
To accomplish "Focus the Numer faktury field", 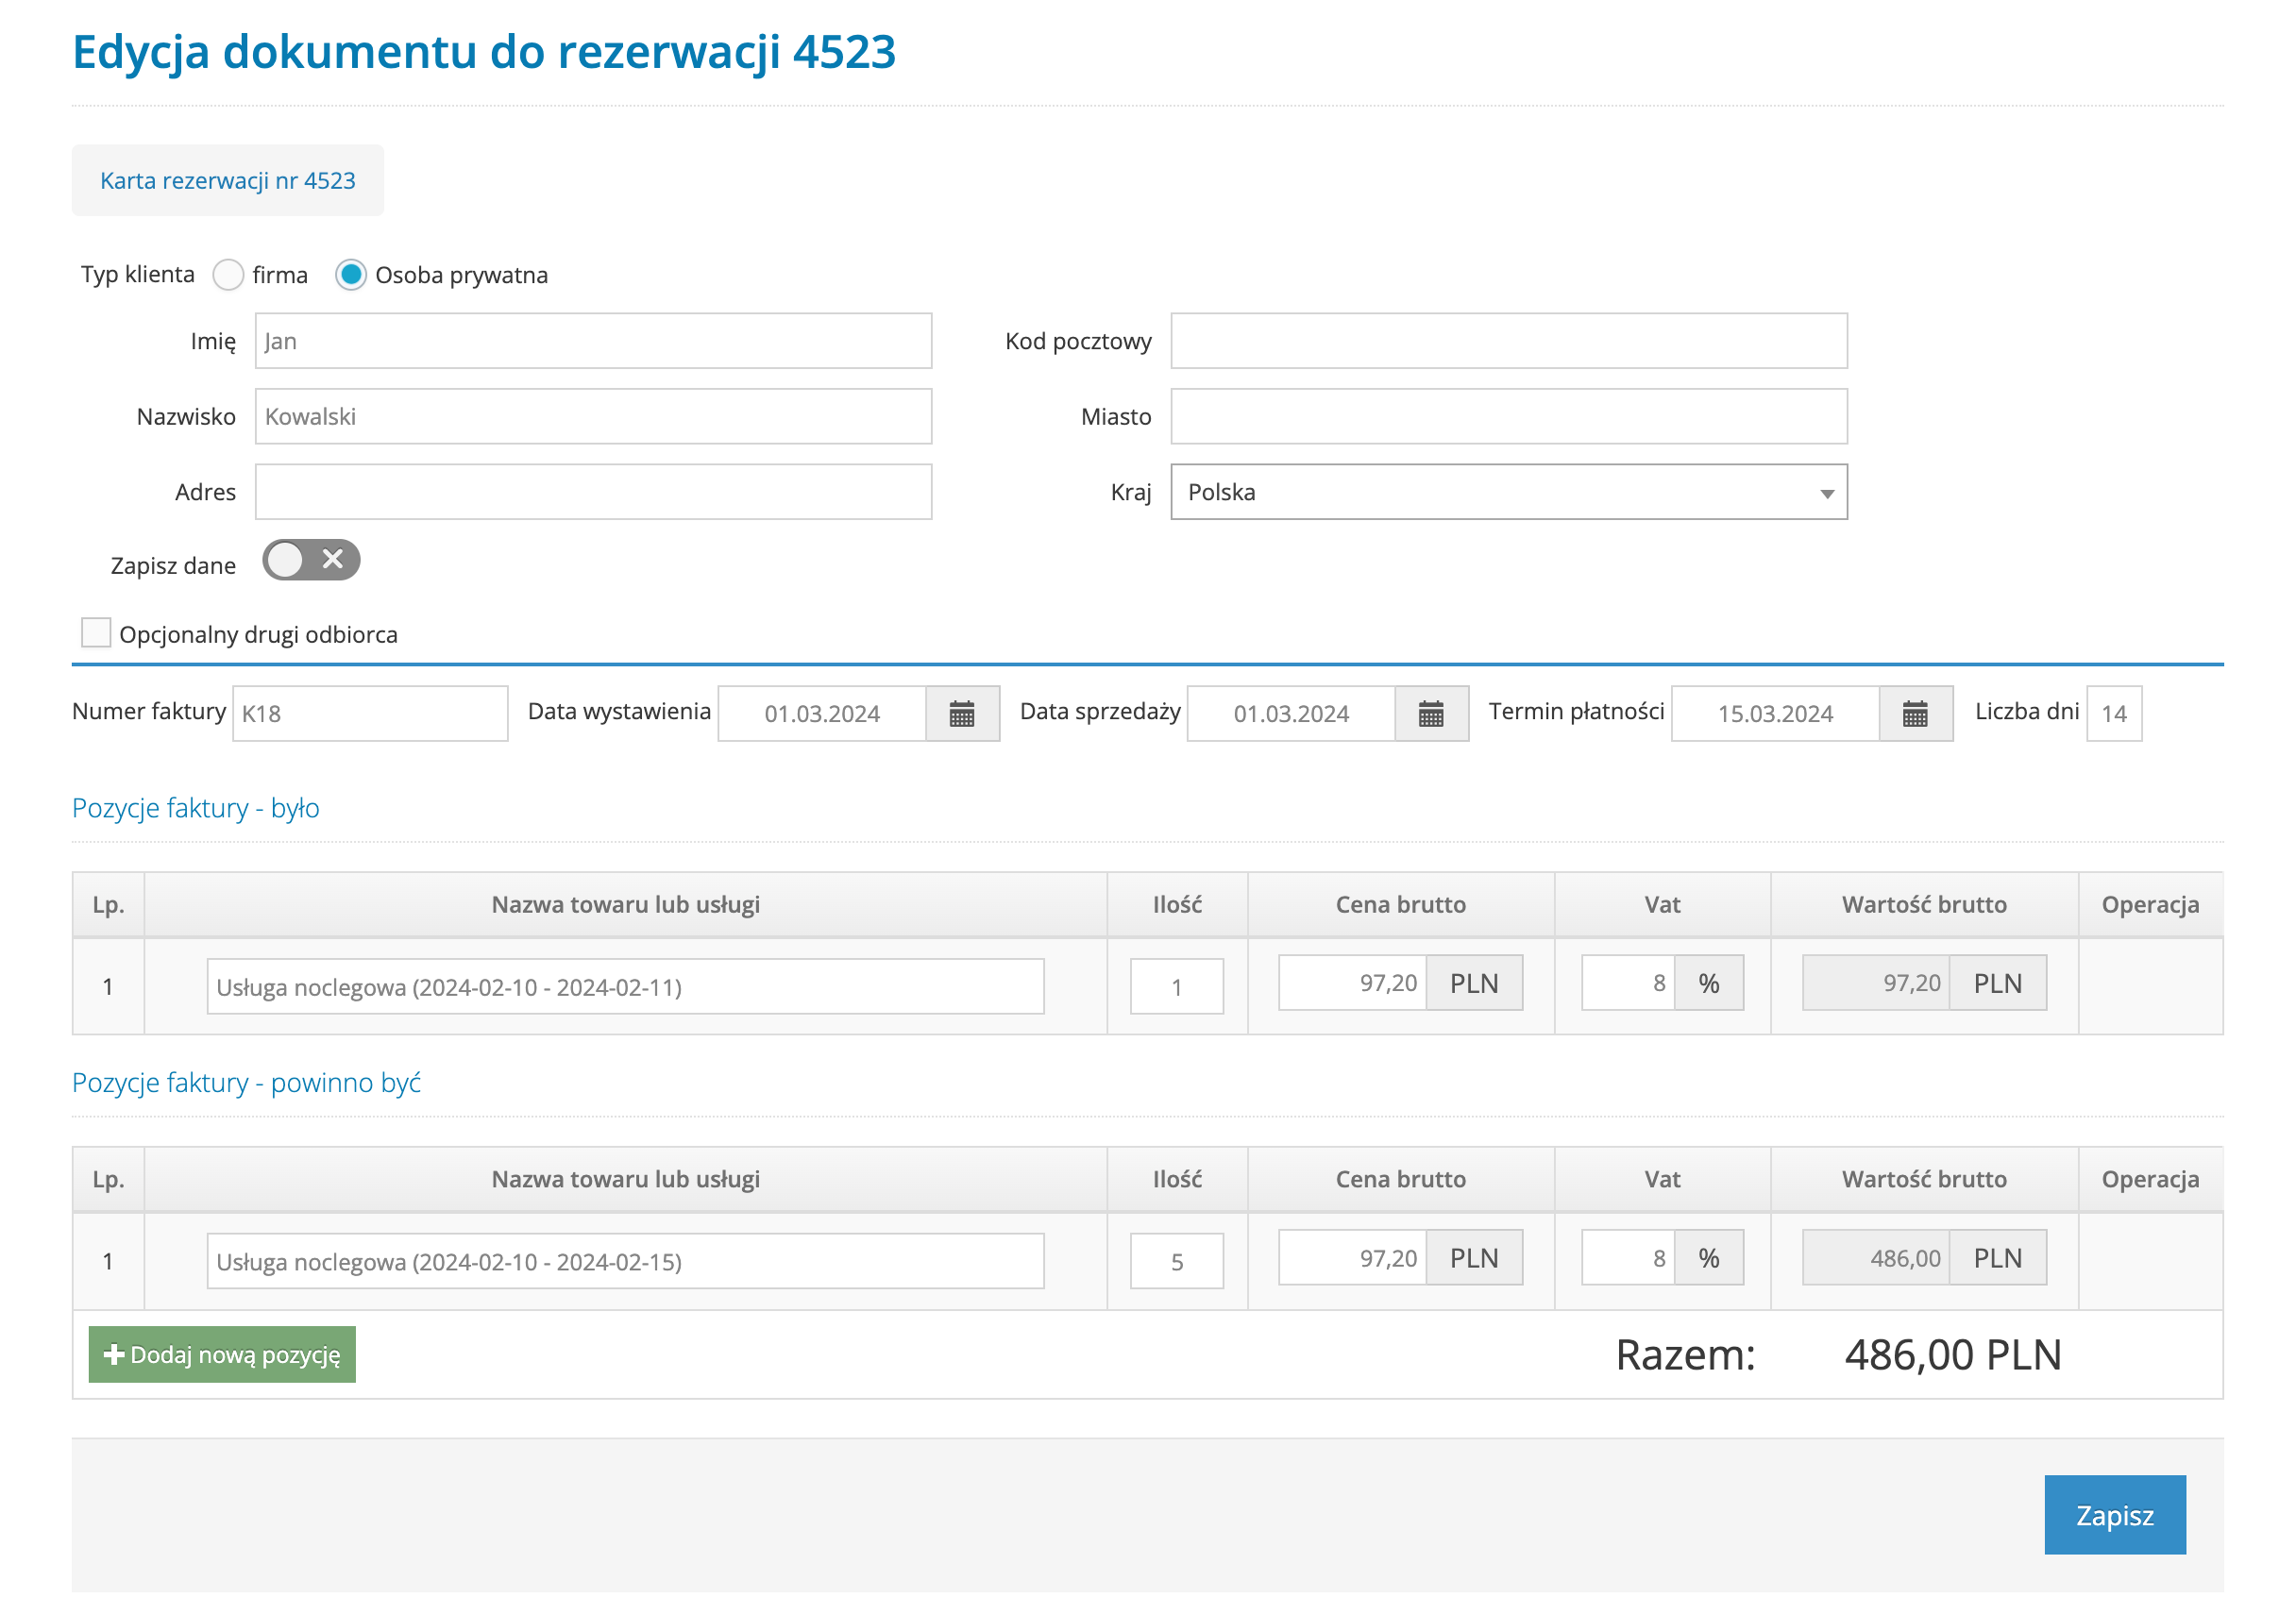I will click(370, 714).
